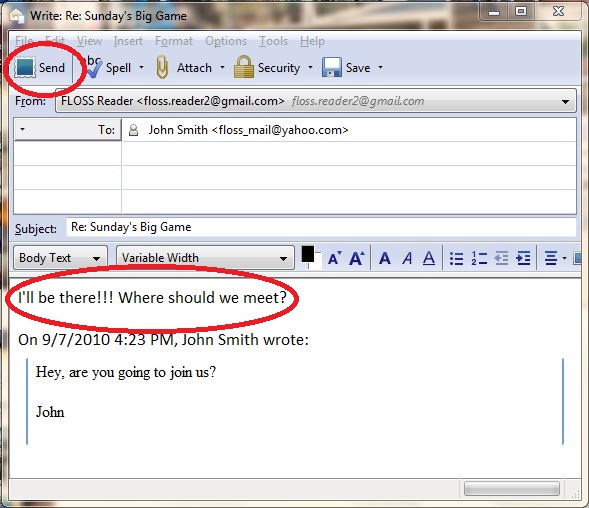Minimize the Write window
The height and width of the screenshot is (508, 589).
[494, 12]
